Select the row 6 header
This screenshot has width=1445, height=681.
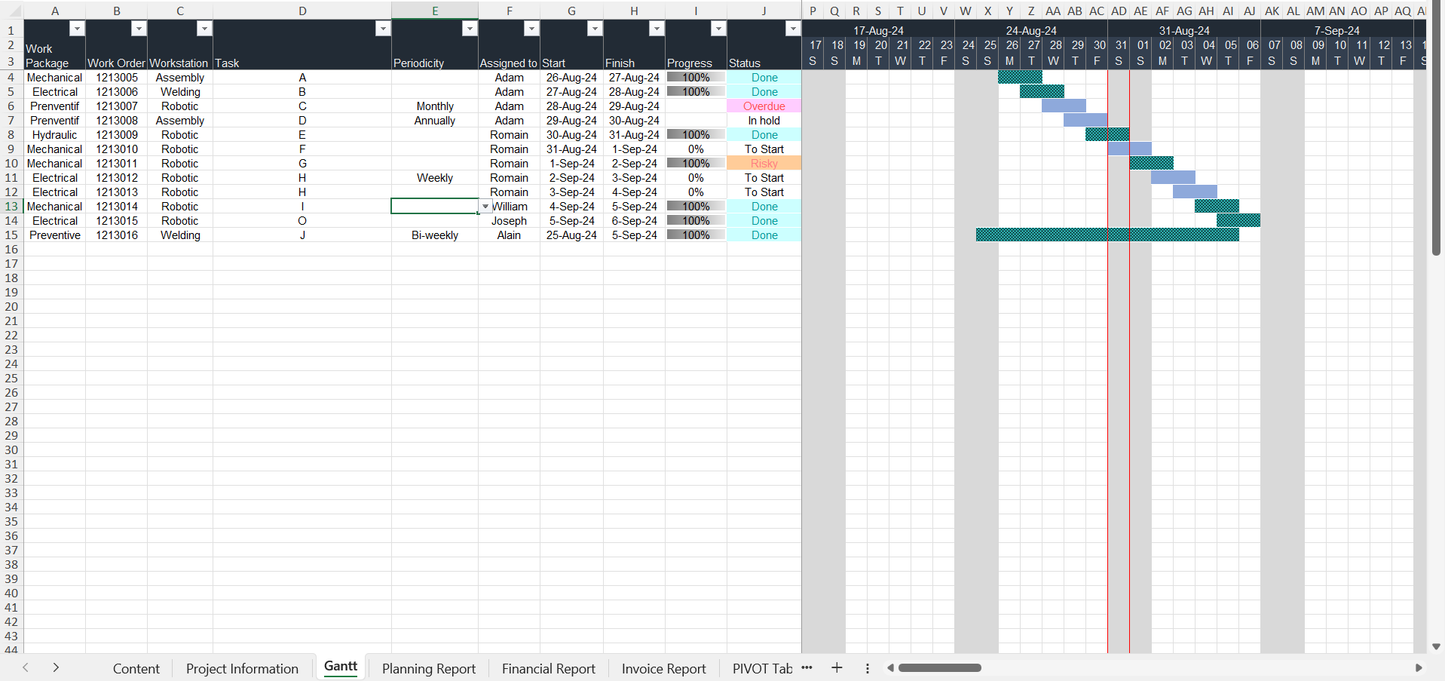point(11,106)
